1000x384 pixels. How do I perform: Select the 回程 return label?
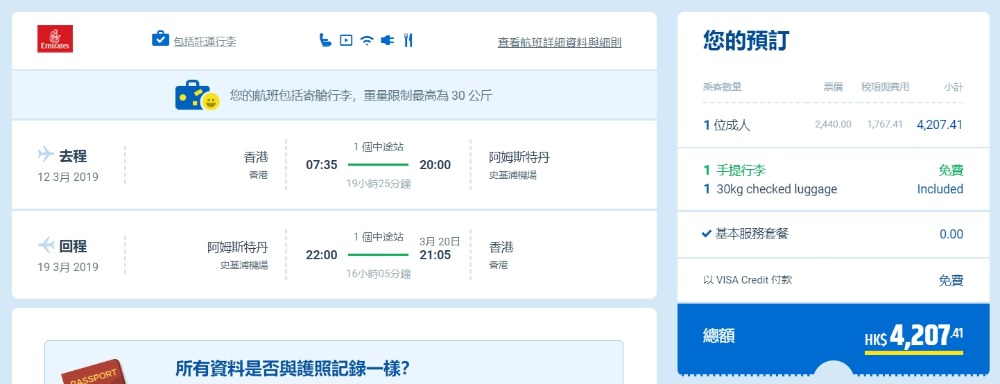[x=73, y=246]
